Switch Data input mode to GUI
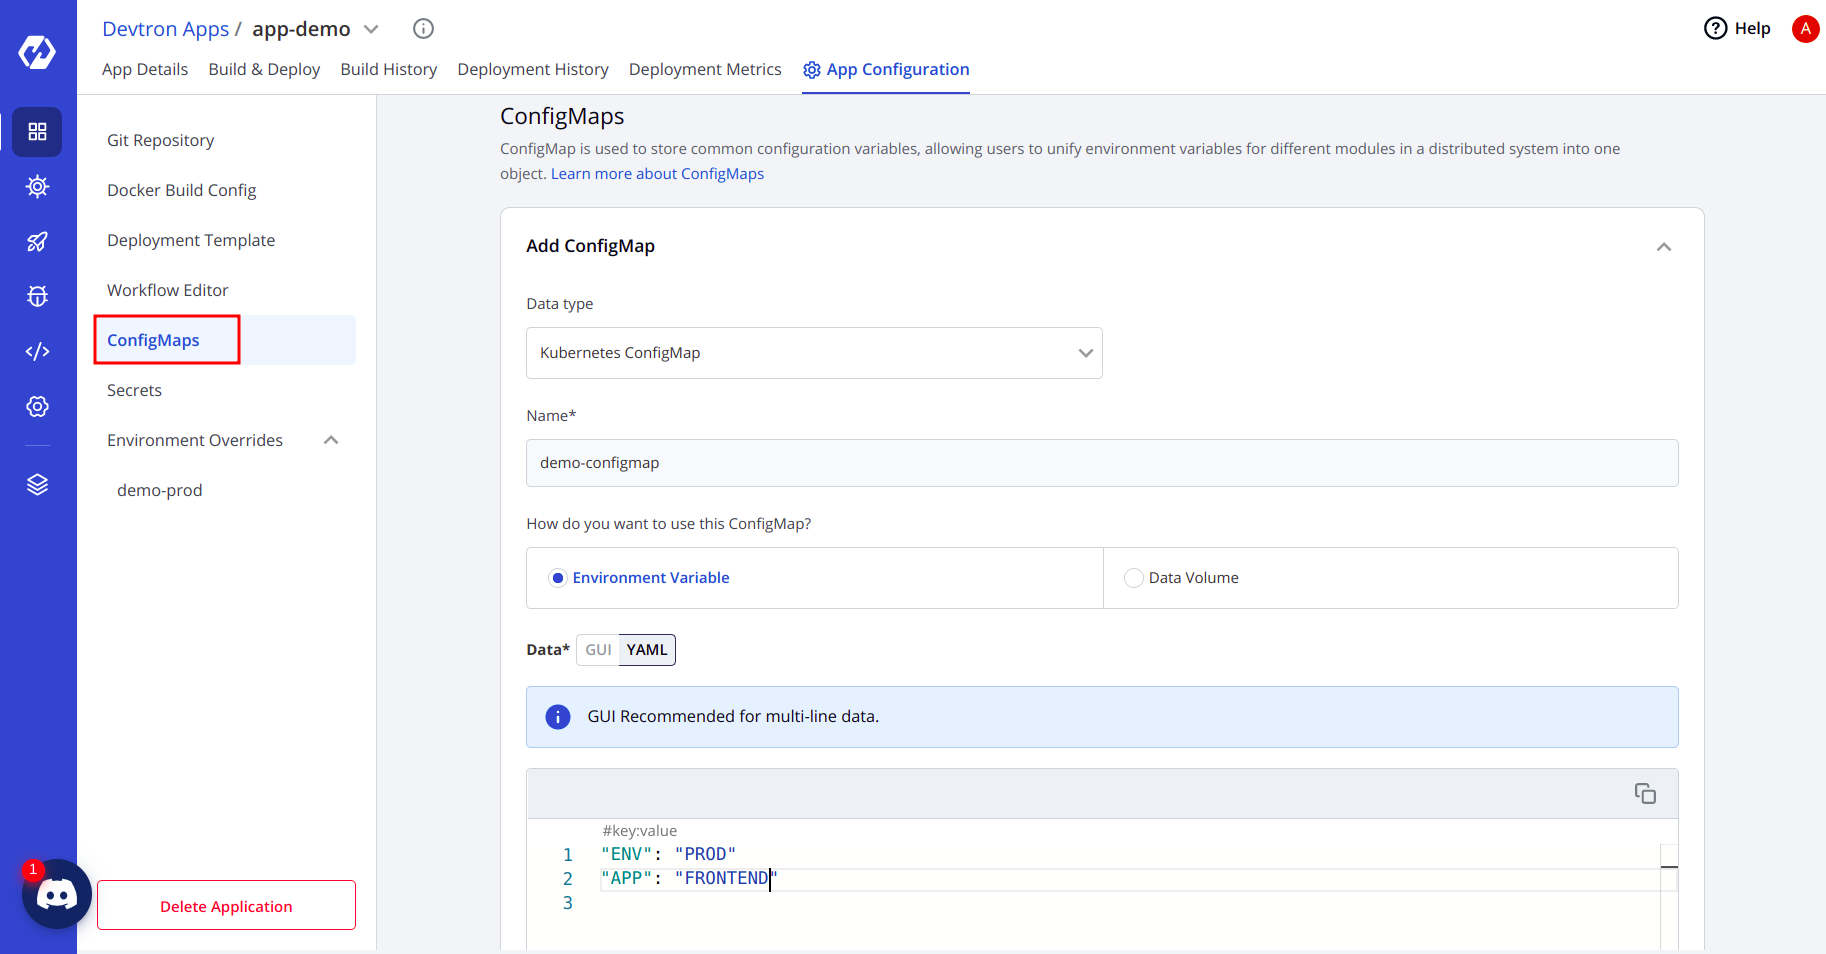The image size is (1826, 954). click(598, 649)
